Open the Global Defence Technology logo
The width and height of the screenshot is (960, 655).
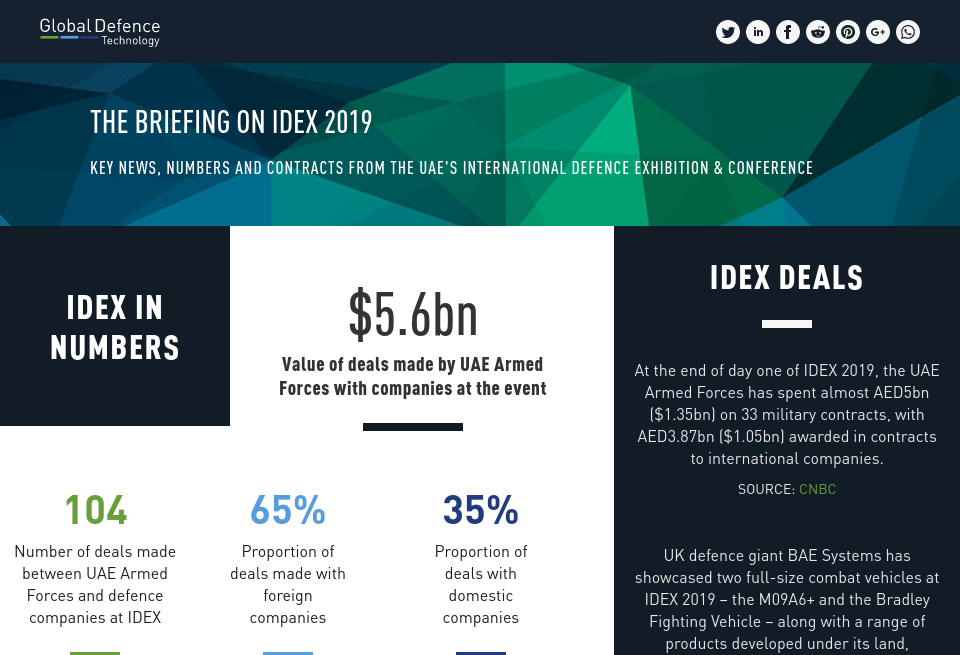pos(100,32)
